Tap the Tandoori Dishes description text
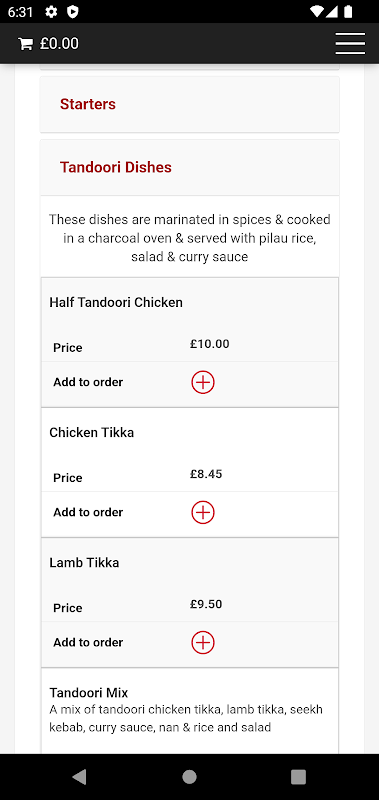The height and width of the screenshot is (800, 379). [190, 238]
